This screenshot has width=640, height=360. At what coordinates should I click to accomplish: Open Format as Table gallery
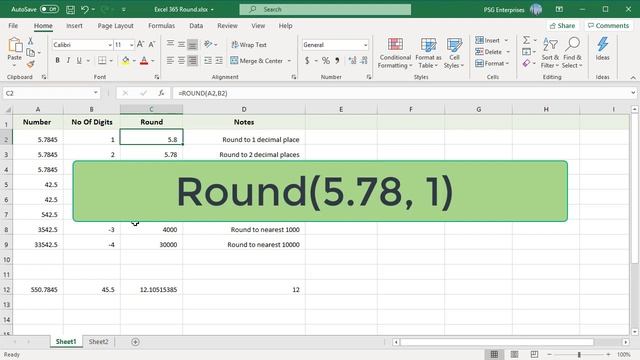click(x=428, y=53)
